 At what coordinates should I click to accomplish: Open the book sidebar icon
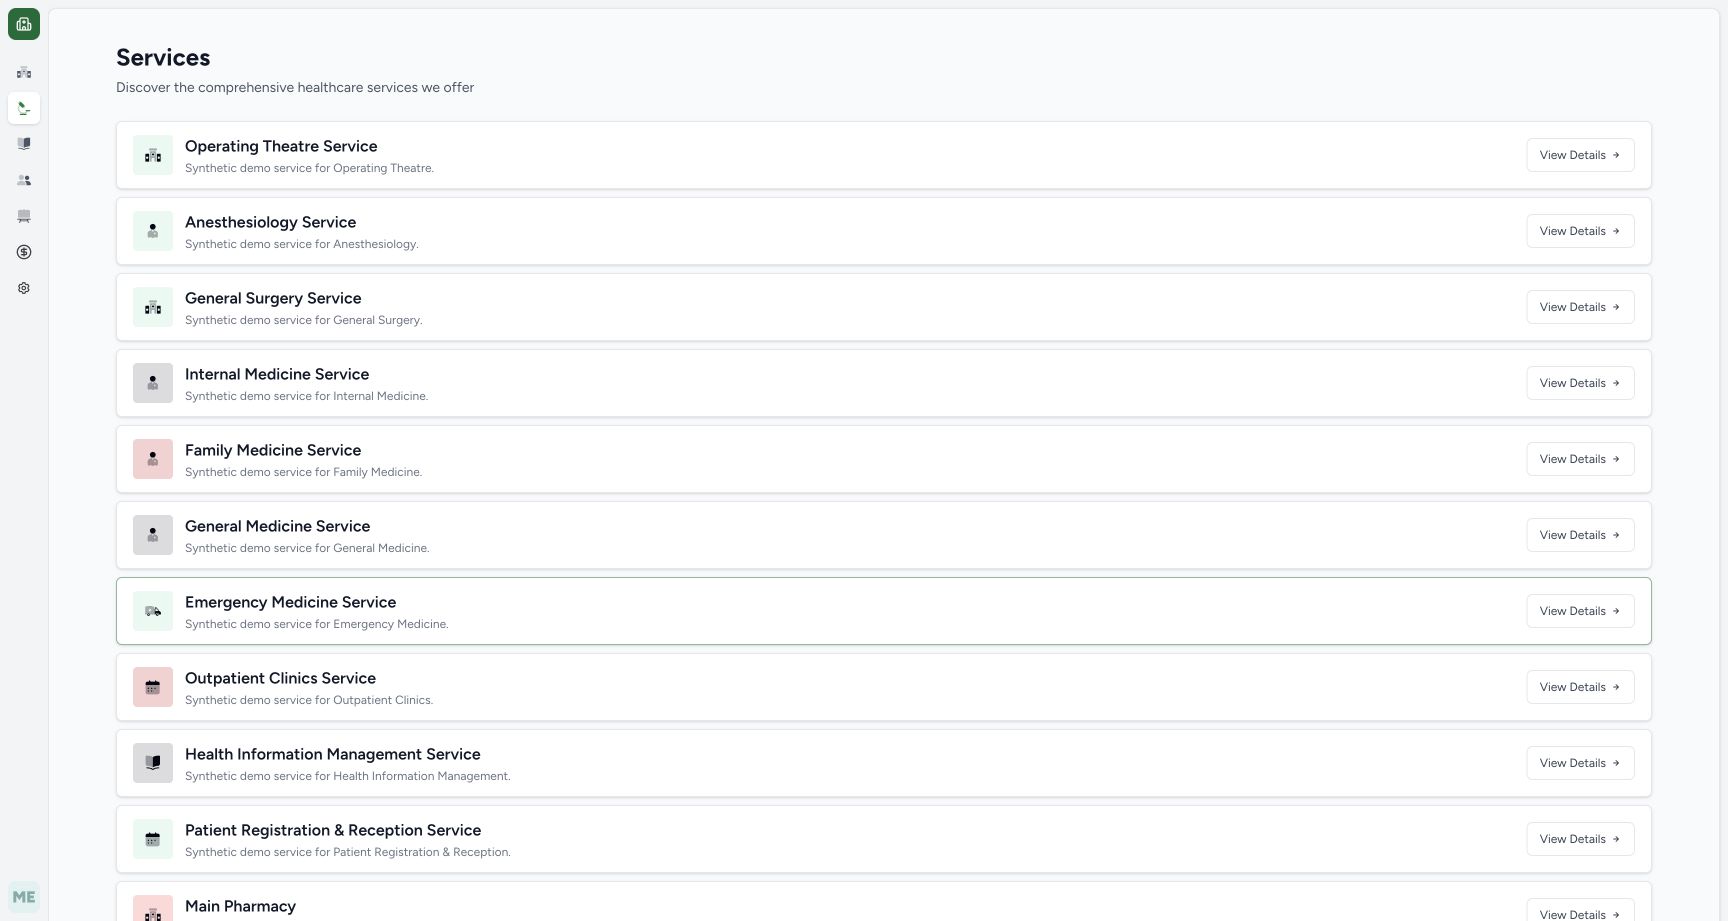(x=24, y=144)
